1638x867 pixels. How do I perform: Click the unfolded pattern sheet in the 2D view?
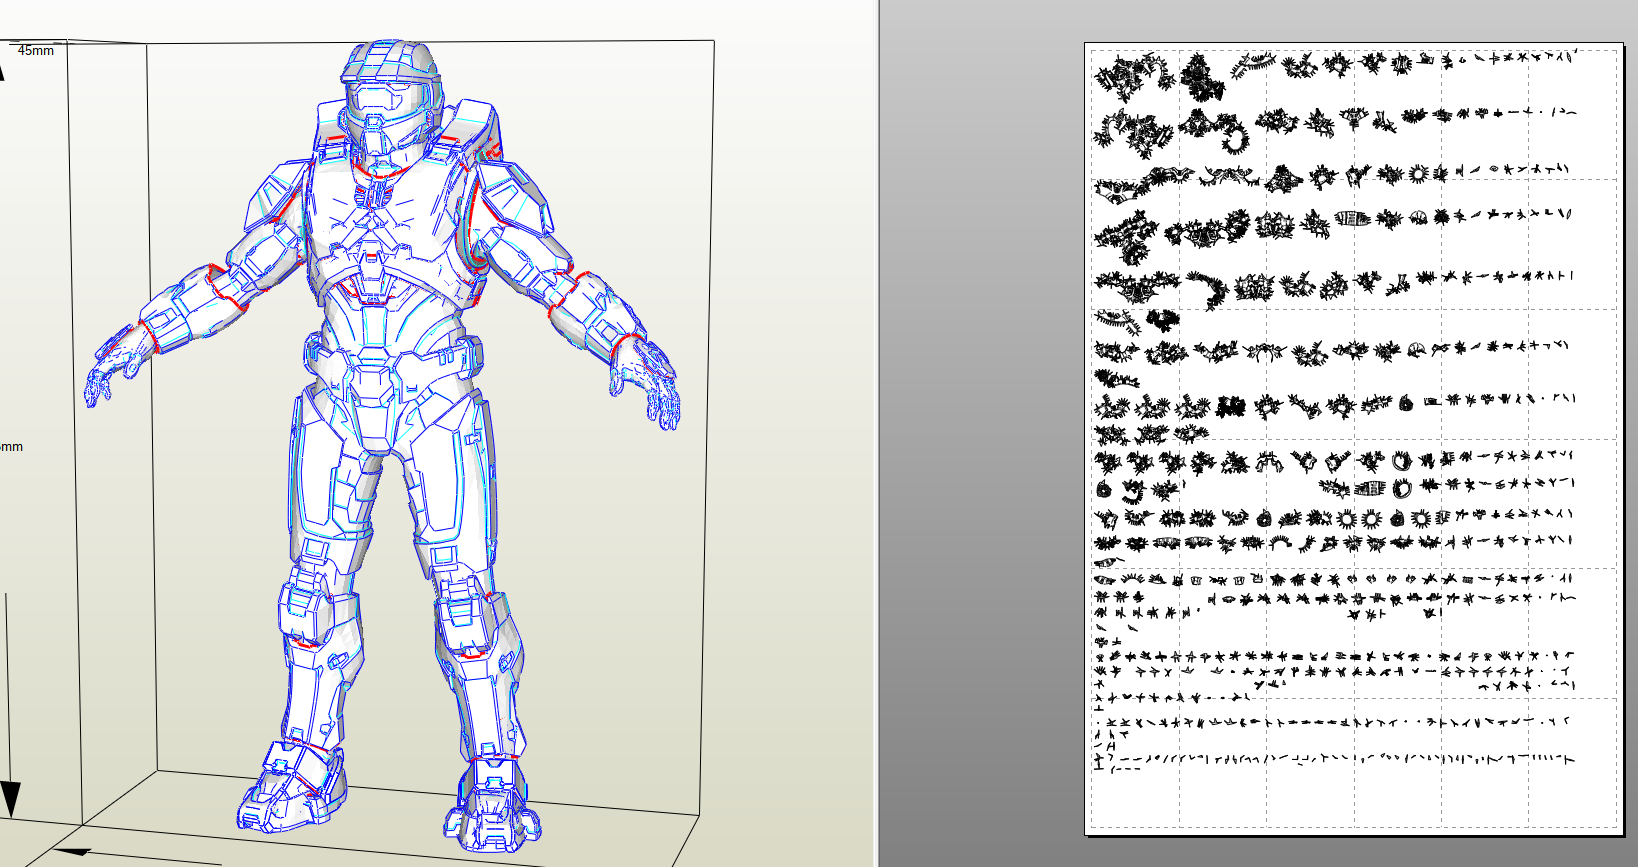[1353, 439]
